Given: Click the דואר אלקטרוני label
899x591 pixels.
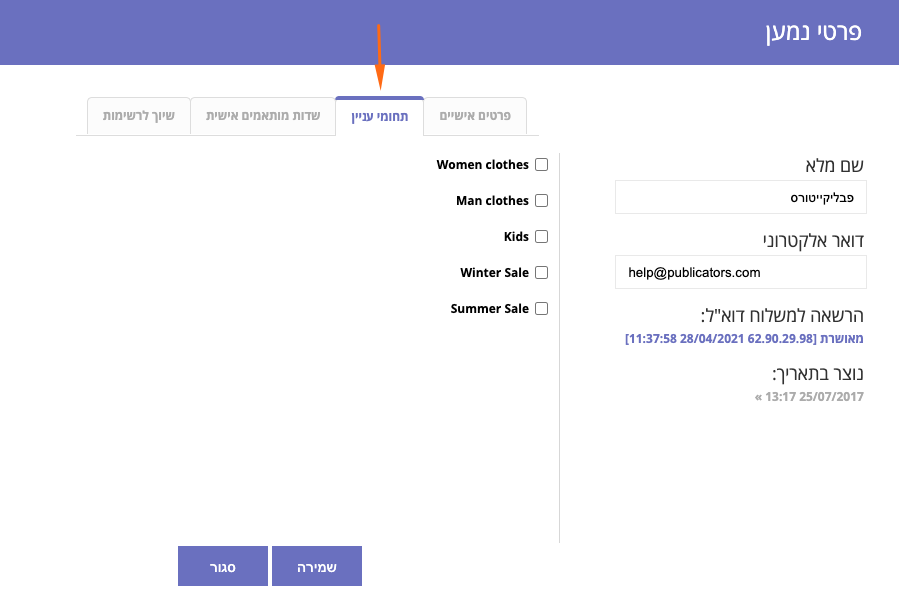Looking at the screenshot, I should click(x=813, y=241).
